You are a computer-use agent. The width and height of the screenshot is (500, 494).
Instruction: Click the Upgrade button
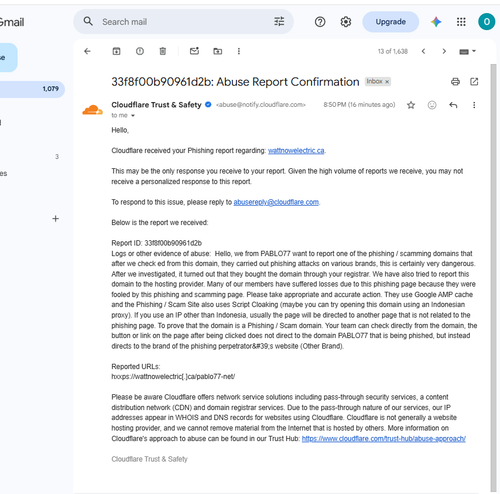391,22
